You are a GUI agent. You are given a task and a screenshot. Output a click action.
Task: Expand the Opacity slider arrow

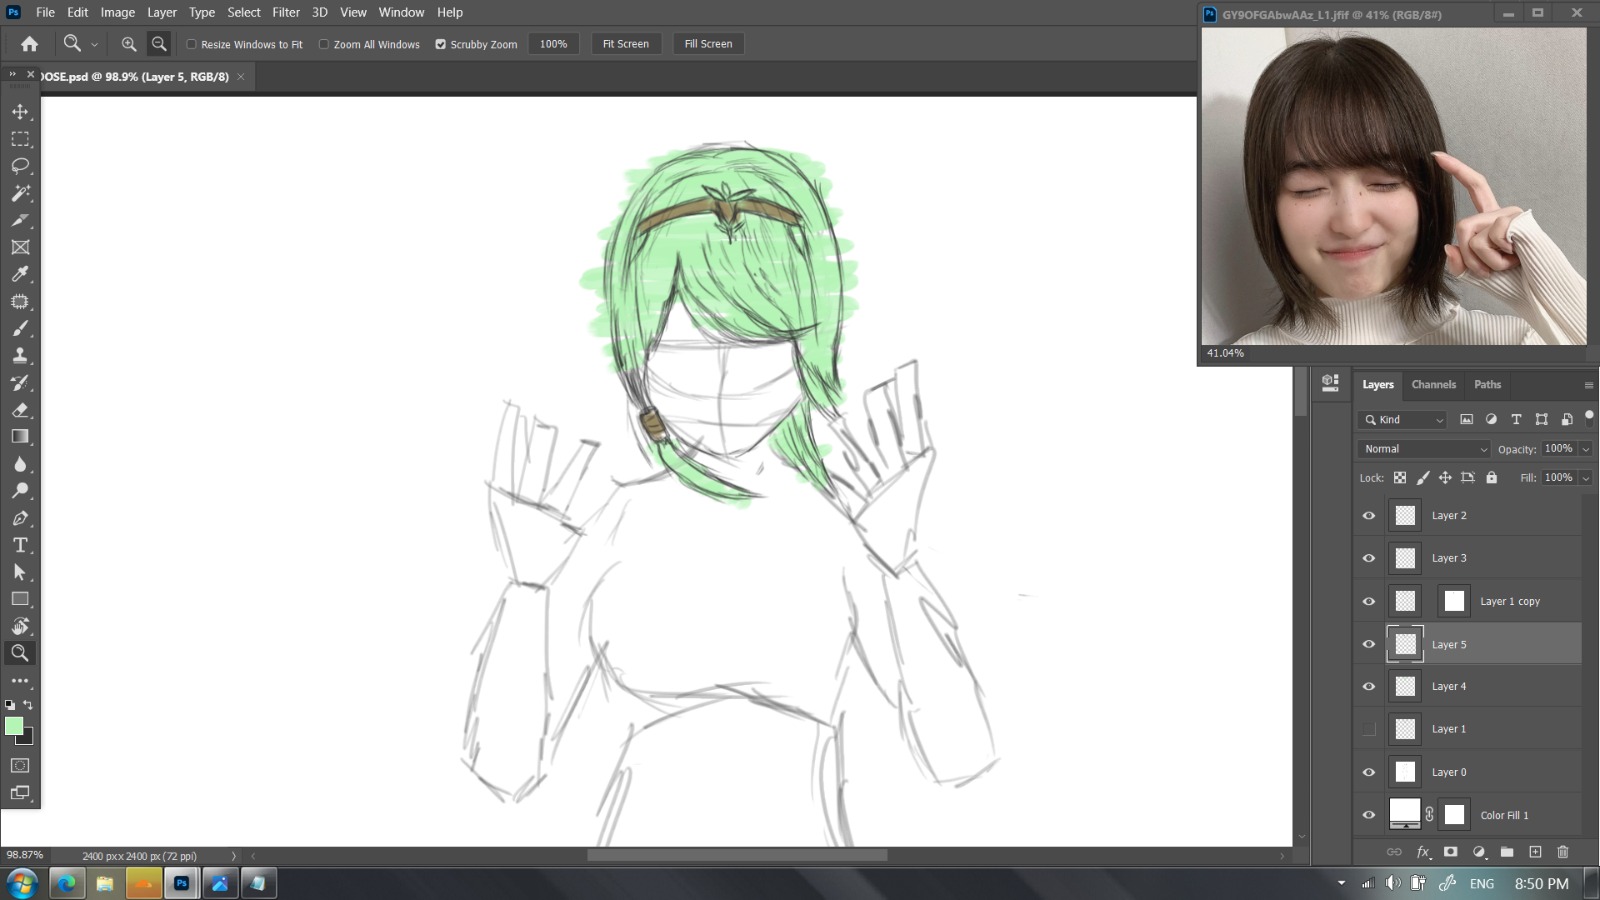(1586, 449)
